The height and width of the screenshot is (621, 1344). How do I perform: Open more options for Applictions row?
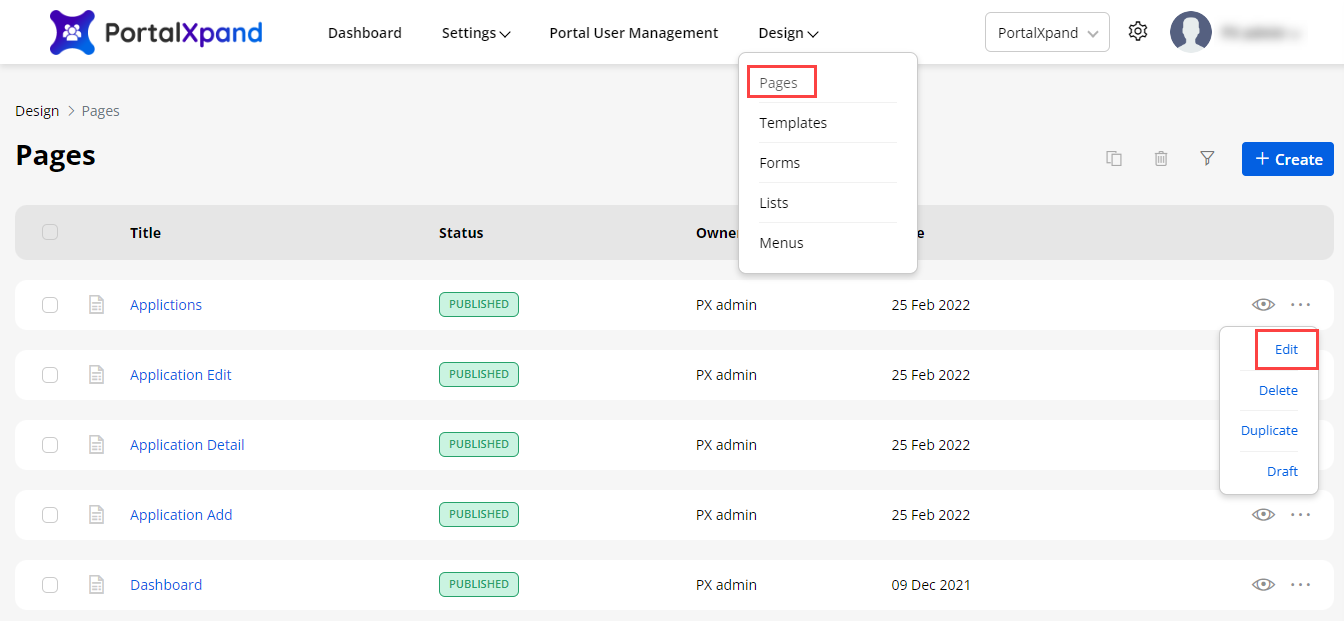coord(1300,305)
